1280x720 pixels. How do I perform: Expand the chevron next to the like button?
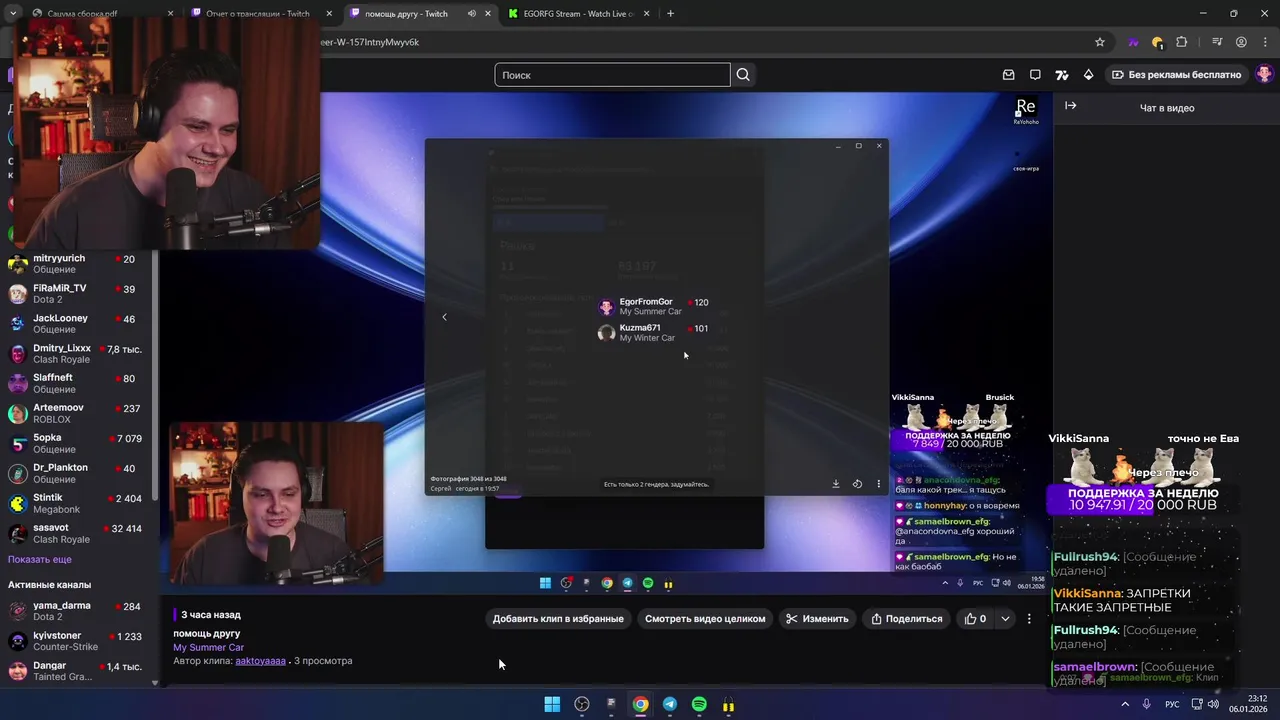1005,619
